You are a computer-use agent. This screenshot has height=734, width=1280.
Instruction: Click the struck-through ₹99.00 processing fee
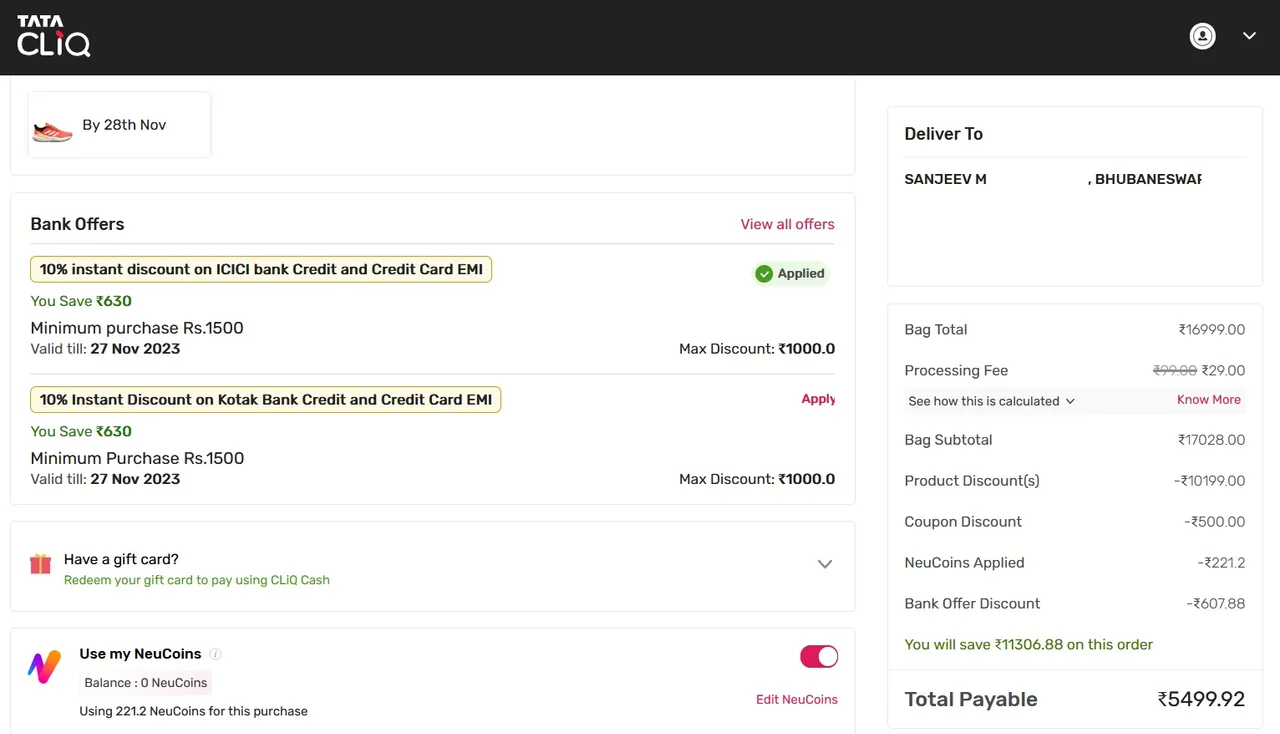1175,370
